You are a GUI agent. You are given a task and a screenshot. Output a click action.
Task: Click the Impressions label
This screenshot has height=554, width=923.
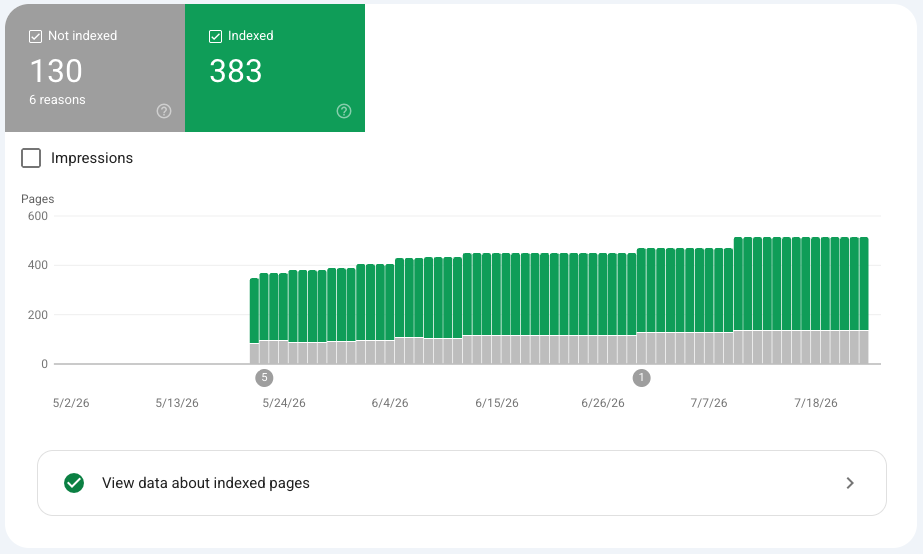click(92, 158)
